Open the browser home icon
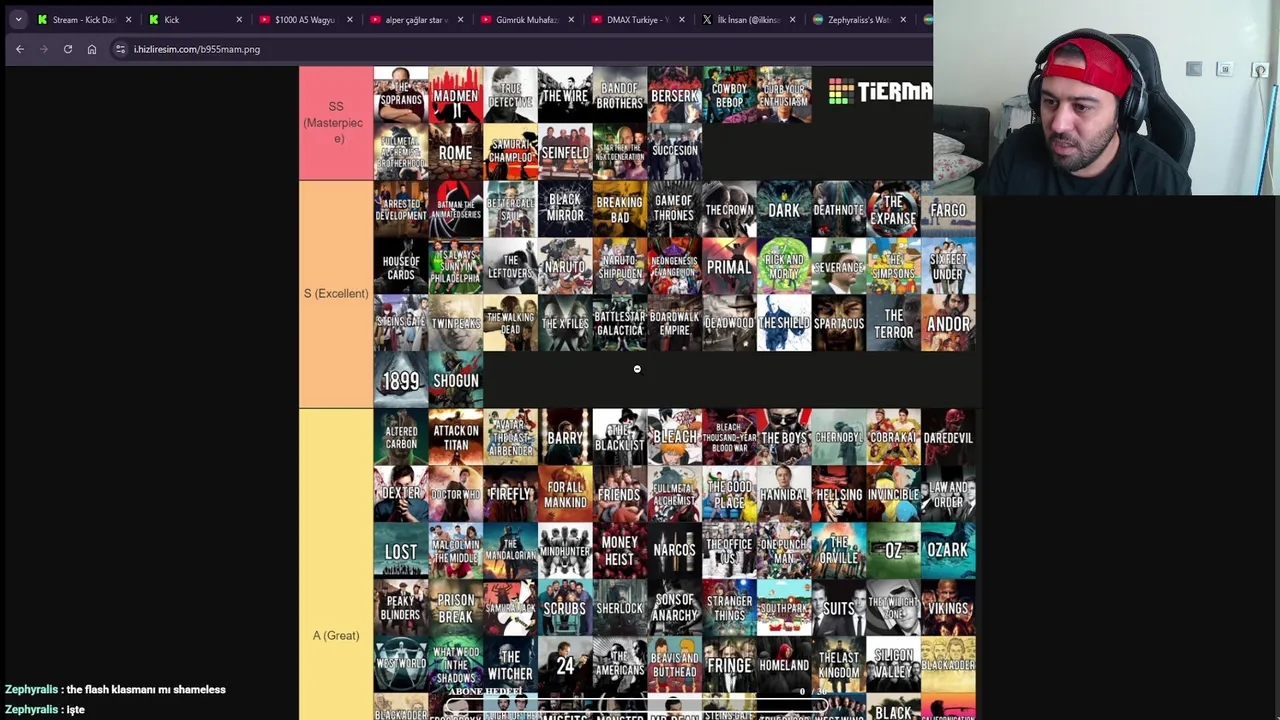Image resolution: width=1280 pixels, height=720 pixels. tap(92, 49)
